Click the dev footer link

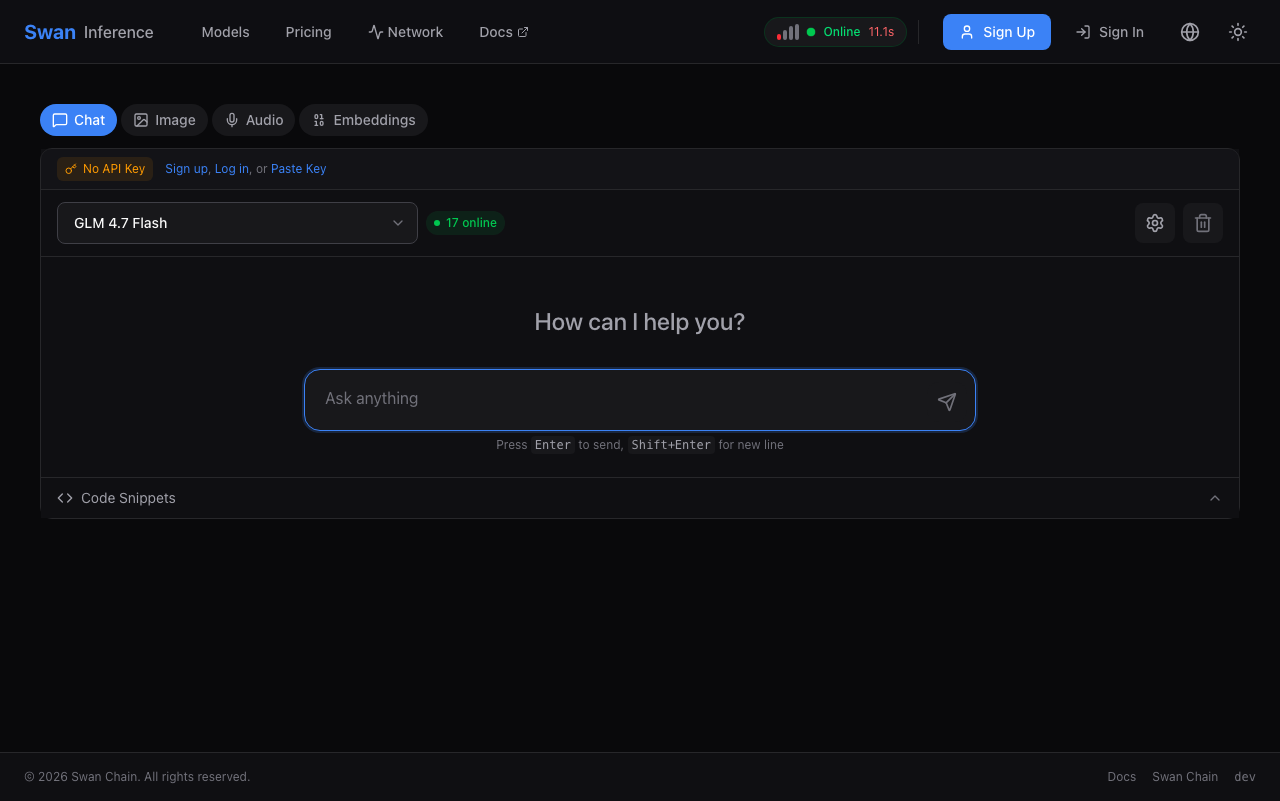coord(1245,777)
